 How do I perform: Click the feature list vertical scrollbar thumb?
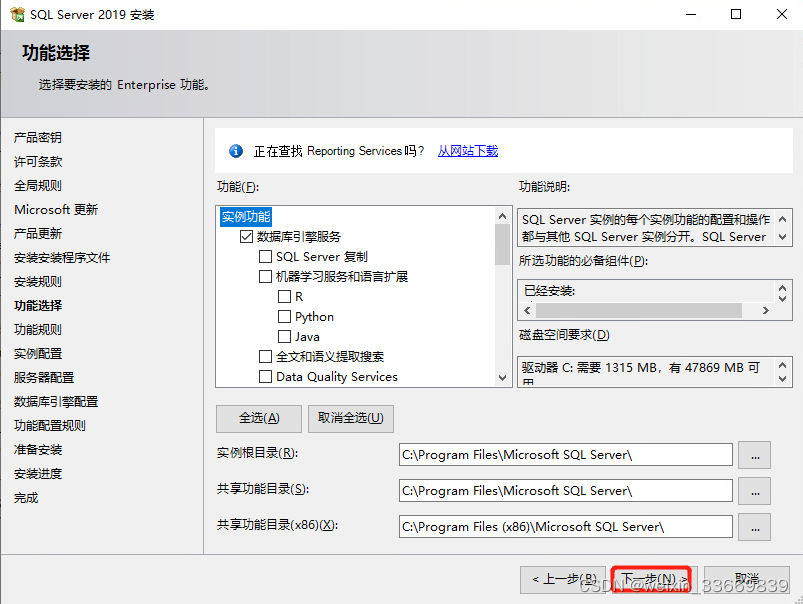coord(502,244)
